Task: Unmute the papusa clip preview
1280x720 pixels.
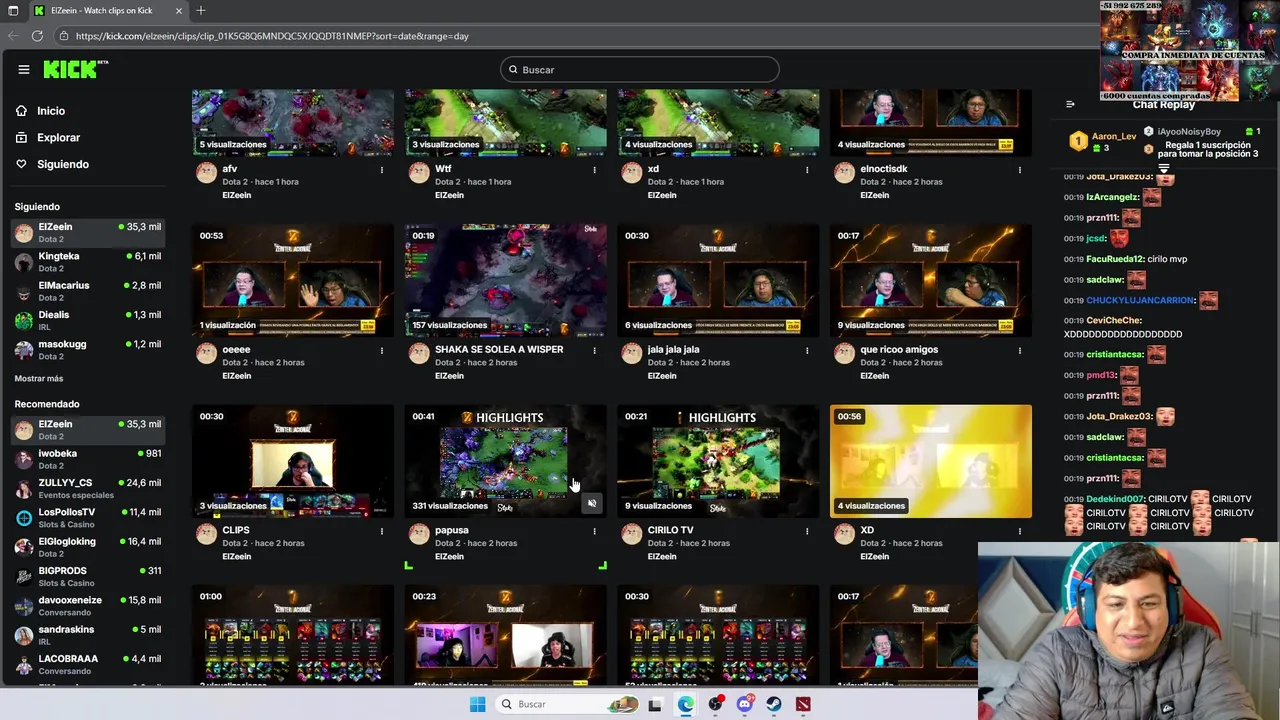Action: [x=592, y=504]
